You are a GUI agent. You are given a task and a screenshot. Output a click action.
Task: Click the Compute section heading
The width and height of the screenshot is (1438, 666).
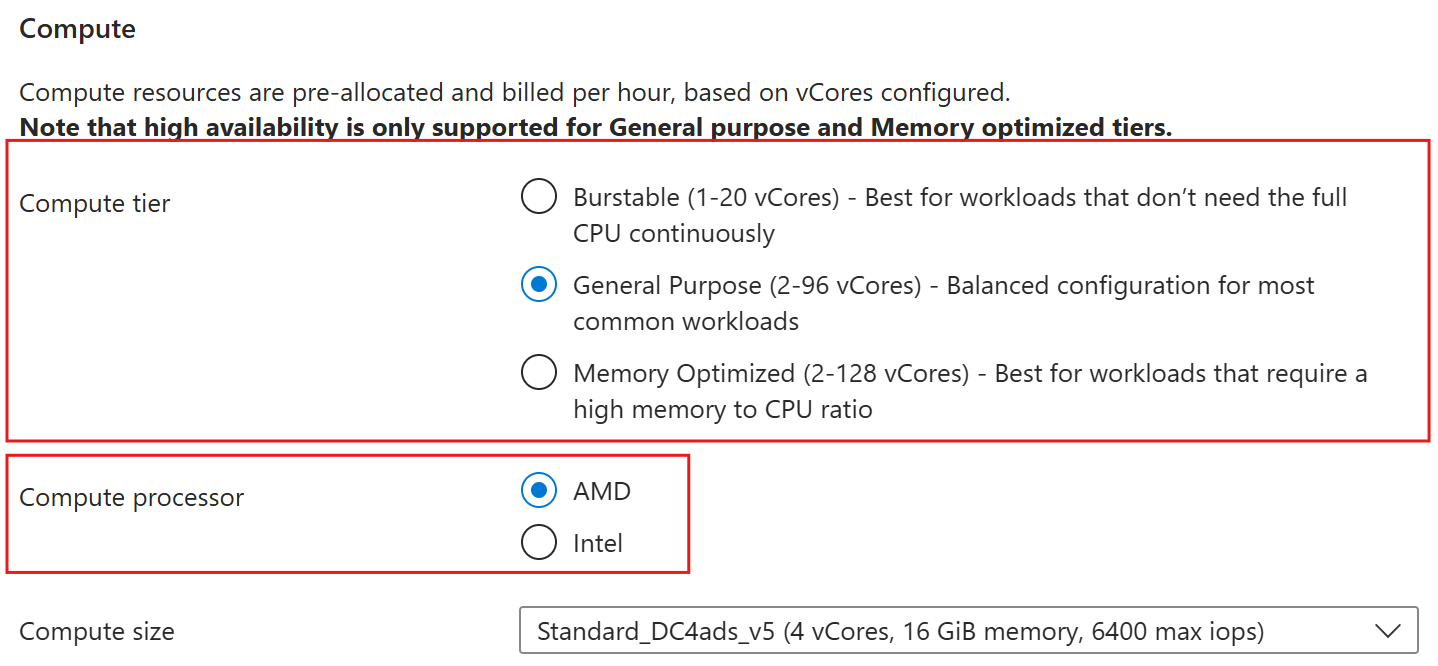(x=77, y=29)
